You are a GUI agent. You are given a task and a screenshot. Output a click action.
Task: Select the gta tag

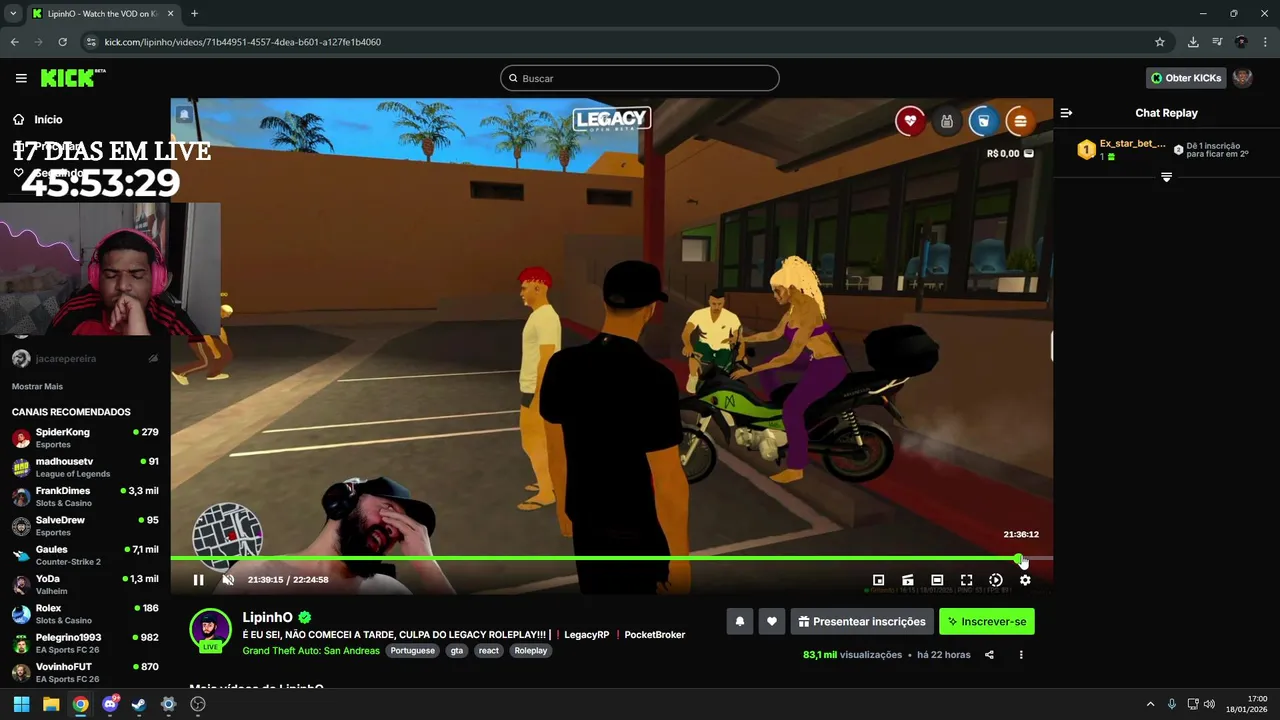457,651
